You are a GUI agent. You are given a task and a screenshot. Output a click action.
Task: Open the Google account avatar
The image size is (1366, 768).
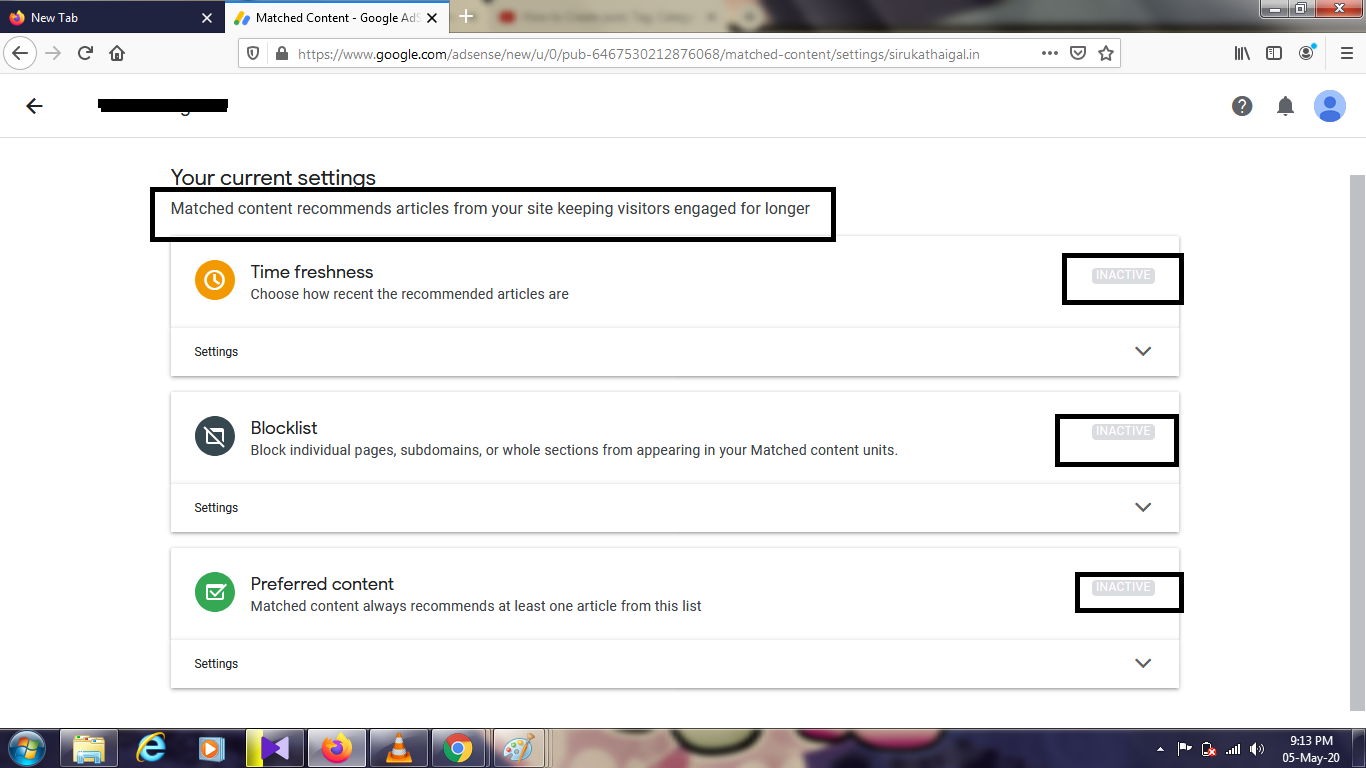coord(1330,106)
